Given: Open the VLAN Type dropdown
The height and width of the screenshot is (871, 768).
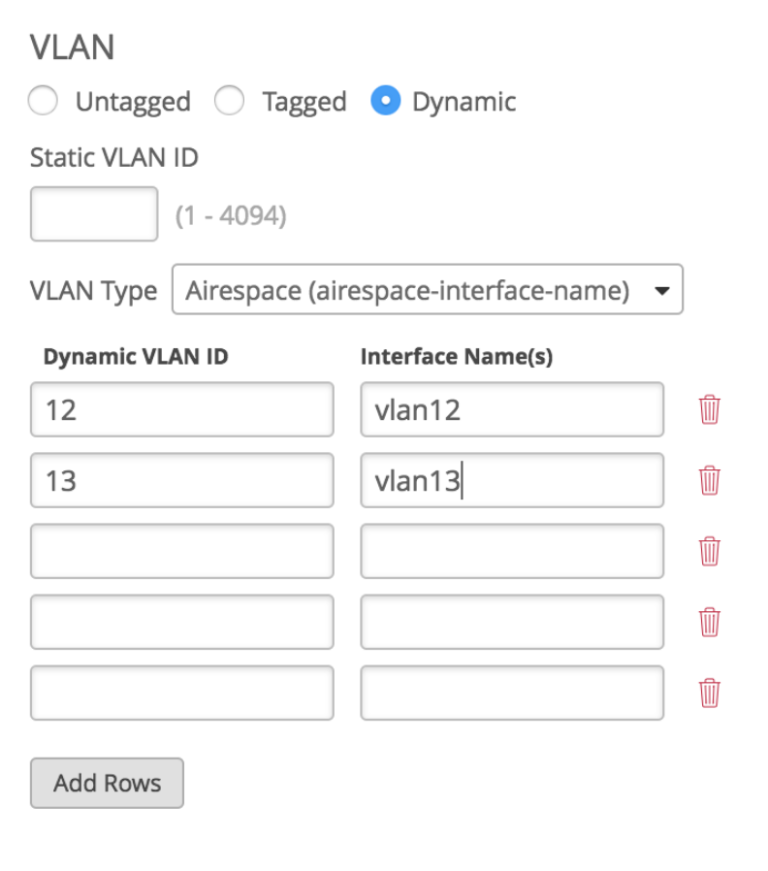Looking at the screenshot, I should [x=427, y=290].
